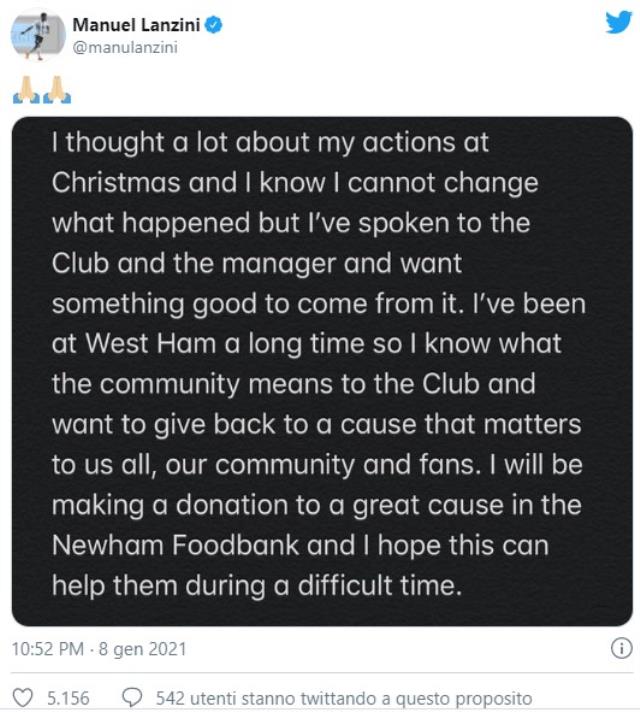Click the reply speech bubble icon
The width and height of the screenshot is (640, 712).
131,698
